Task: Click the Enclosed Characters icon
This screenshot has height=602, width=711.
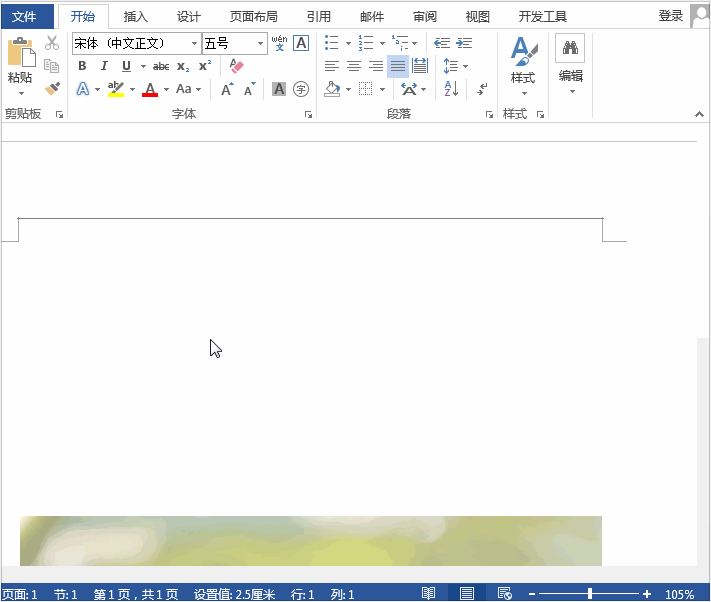Action: [x=301, y=89]
